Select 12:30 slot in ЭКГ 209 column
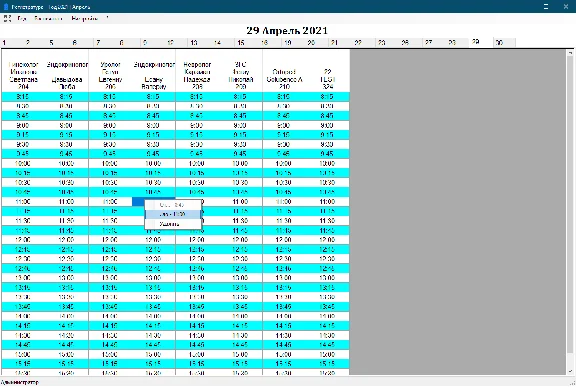Viewport: 576px width, 387px height. [240, 259]
